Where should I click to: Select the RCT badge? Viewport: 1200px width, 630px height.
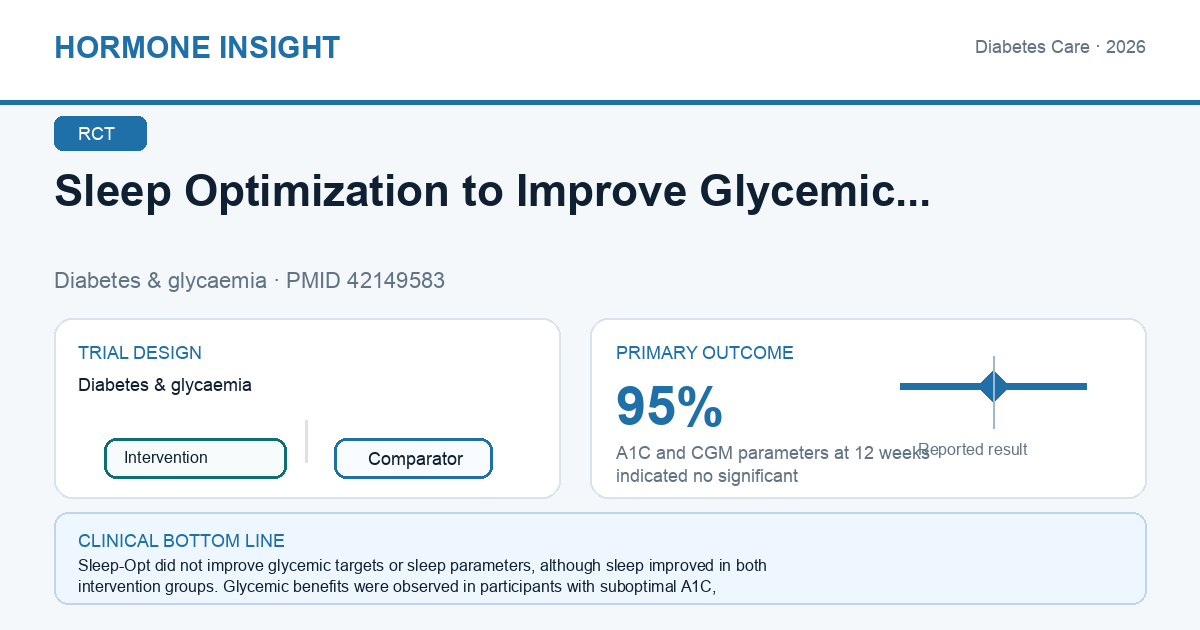pyautogui.click(x=100, y=134)
